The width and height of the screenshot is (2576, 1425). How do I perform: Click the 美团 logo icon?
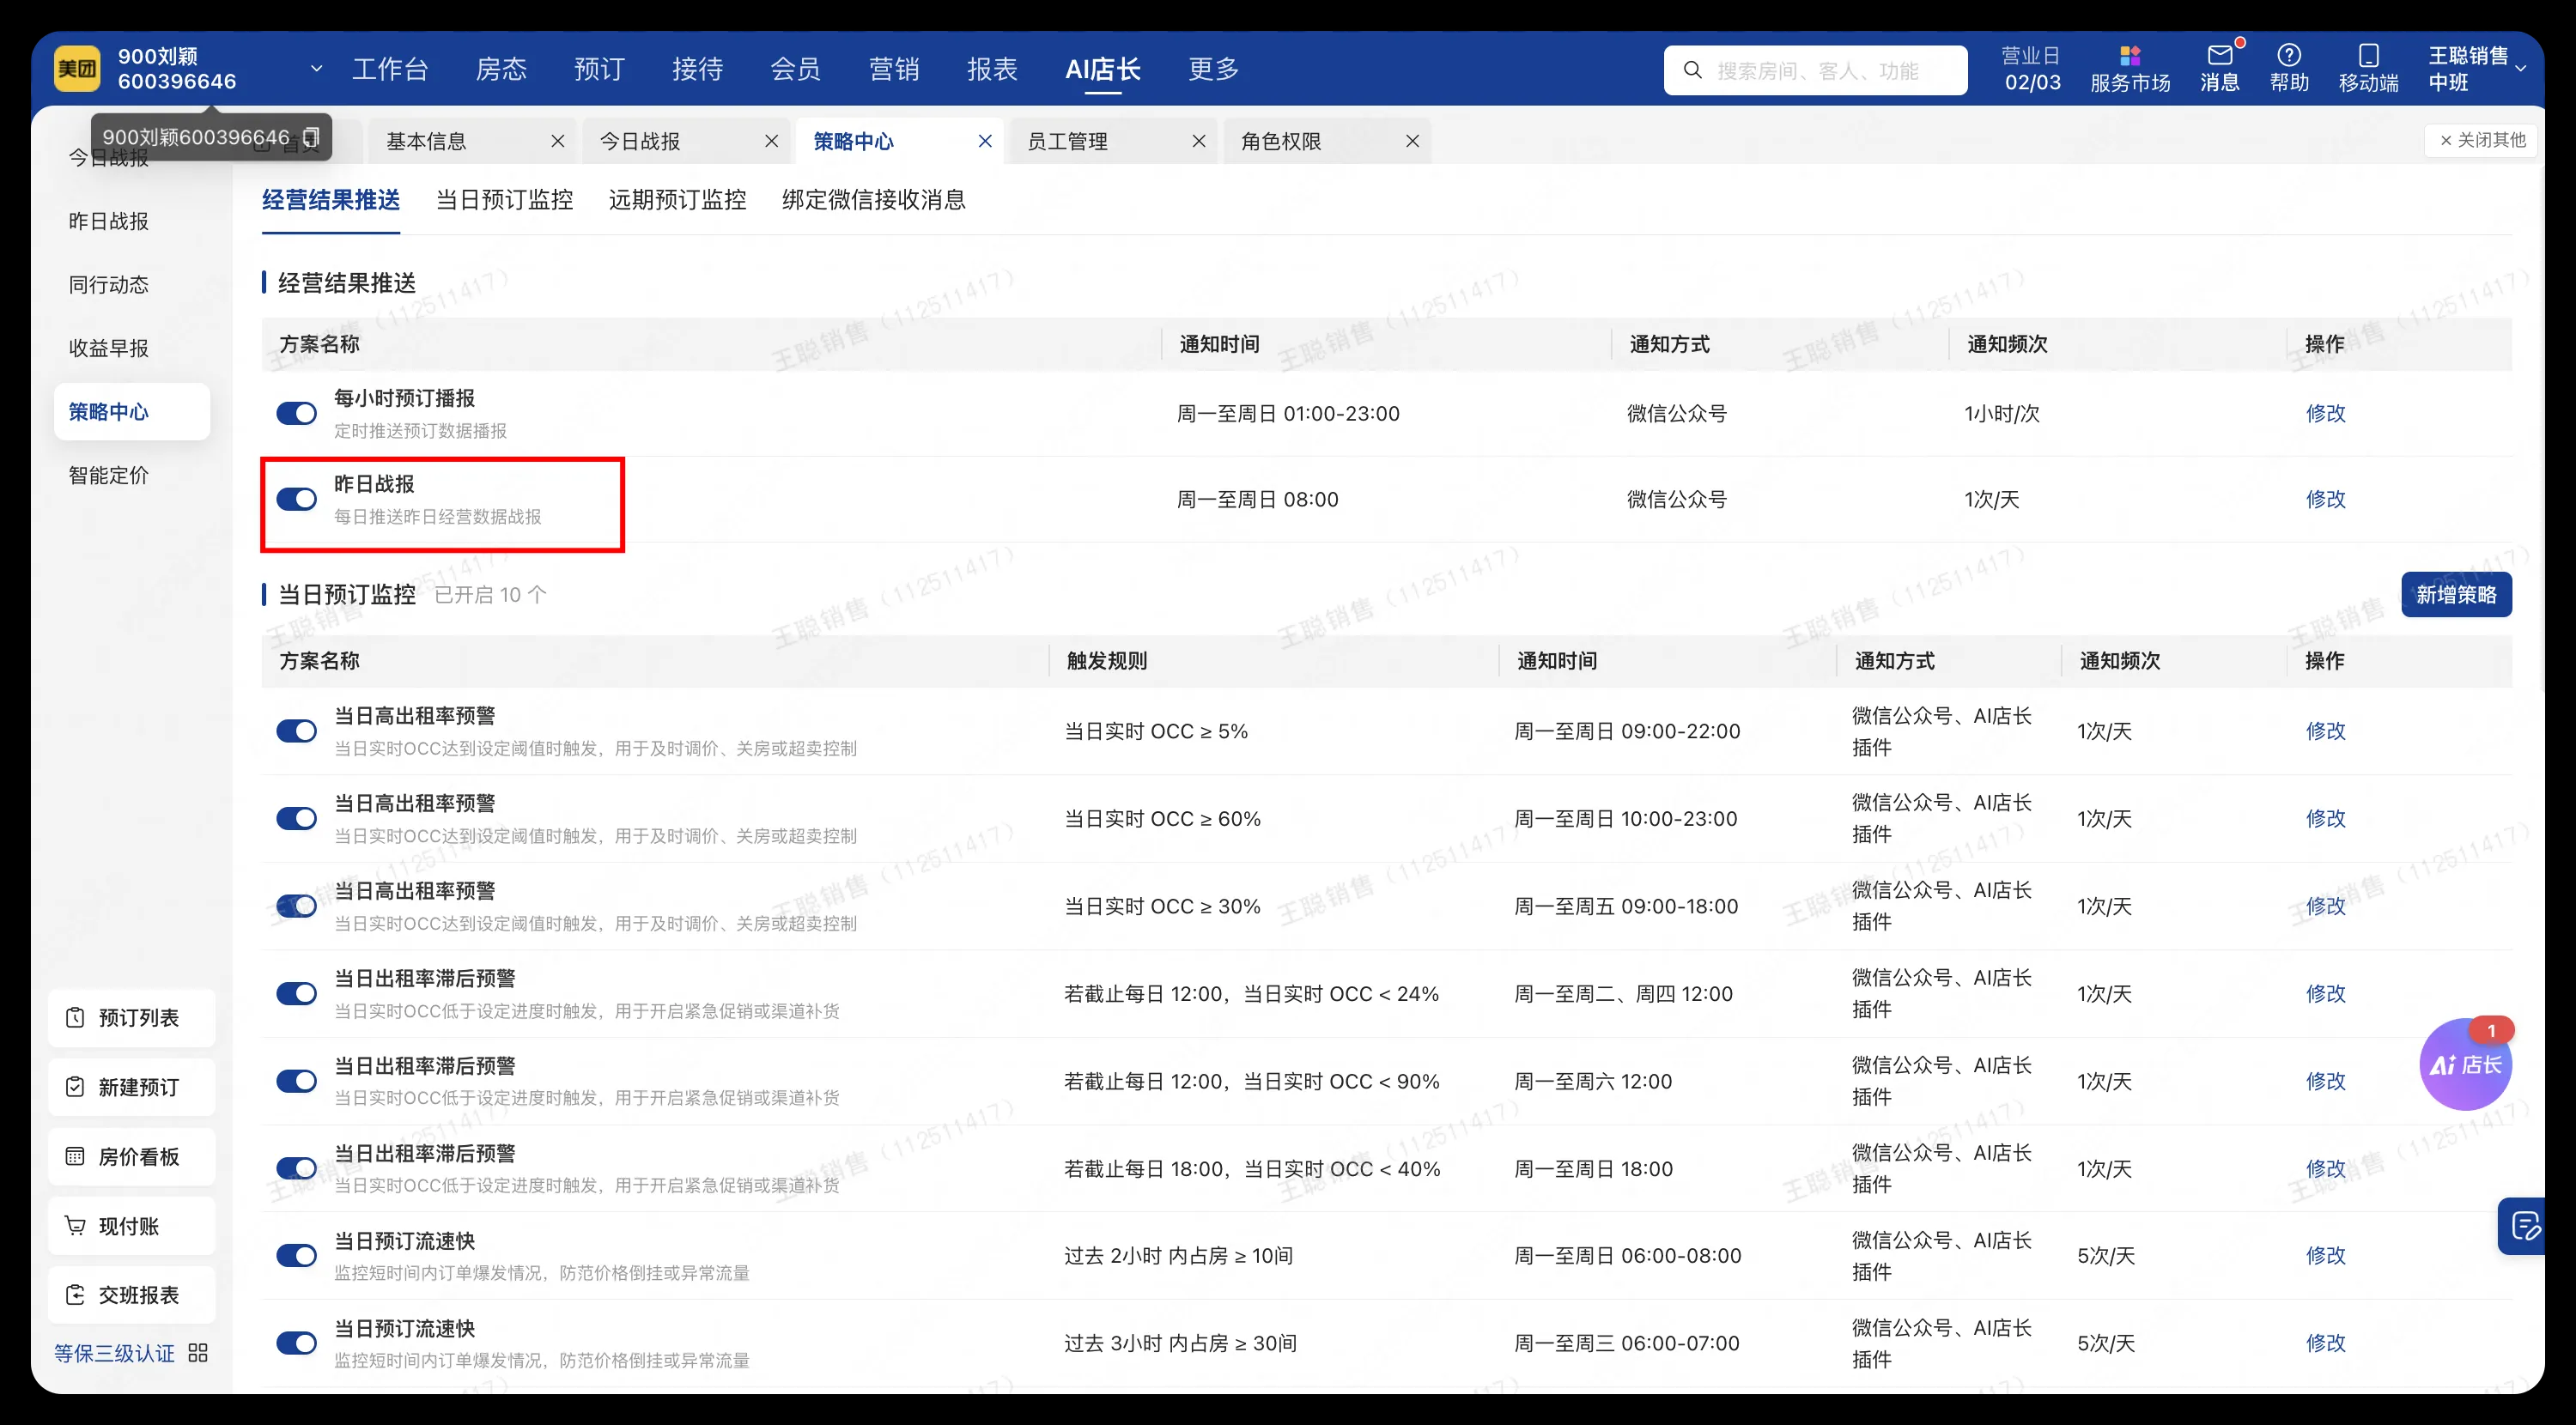77,67
